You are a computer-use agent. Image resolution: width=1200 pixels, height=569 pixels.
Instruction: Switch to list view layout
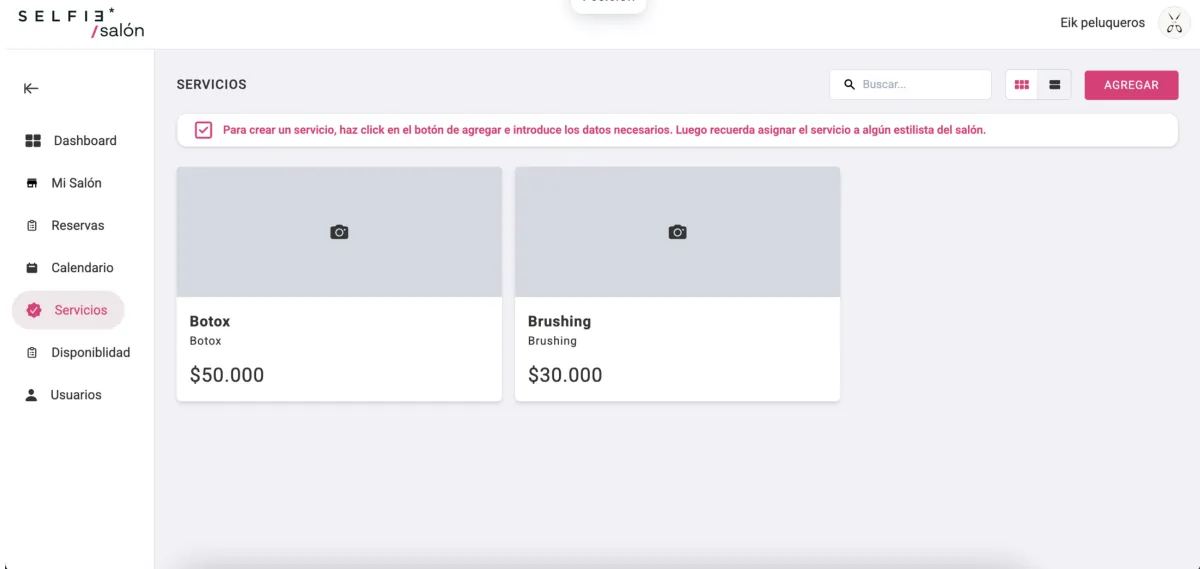tap(1054, 85)
